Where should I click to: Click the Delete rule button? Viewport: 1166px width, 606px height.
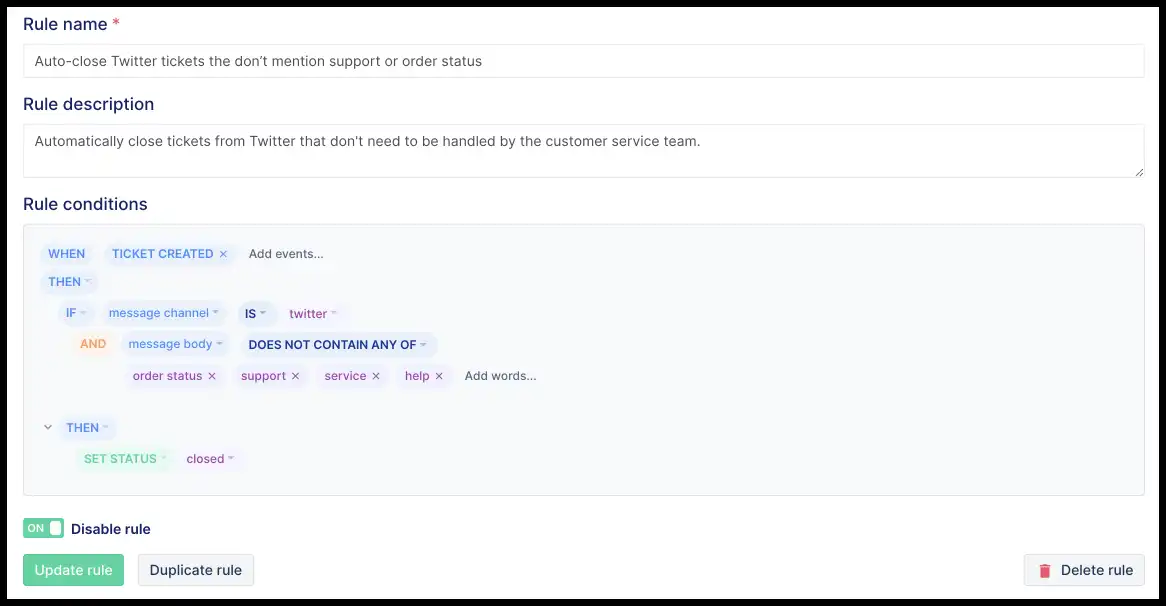(1084, 570)
